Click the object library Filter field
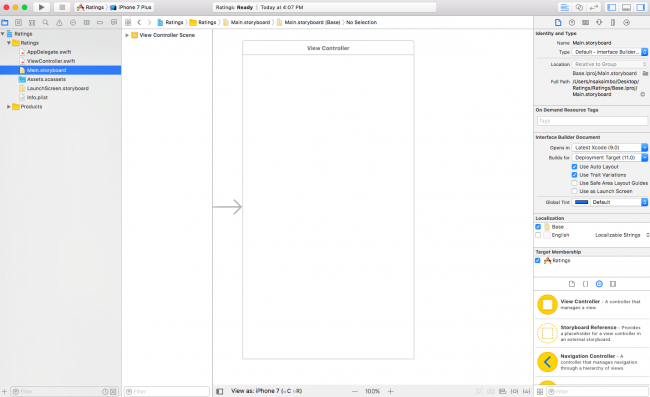The width and height of the screenshot is (650, 397). (597, 392)
